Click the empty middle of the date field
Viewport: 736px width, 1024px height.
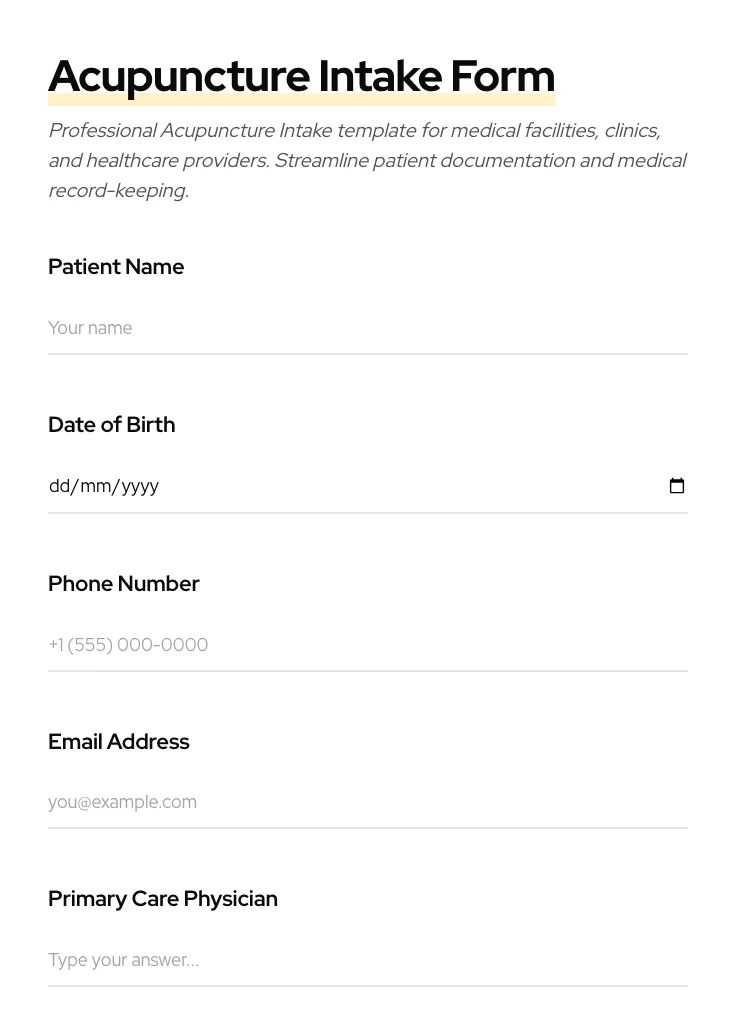click(x=400, y=486)
